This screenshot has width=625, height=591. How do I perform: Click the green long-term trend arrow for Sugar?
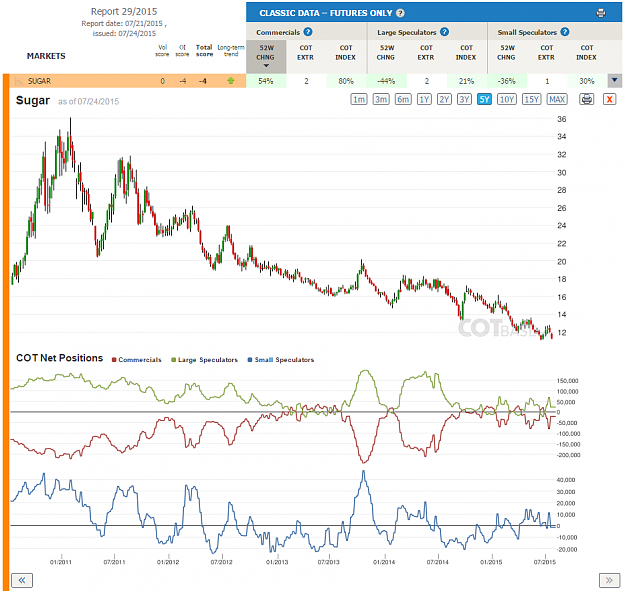pyautogui.click(x=231, y=81)
